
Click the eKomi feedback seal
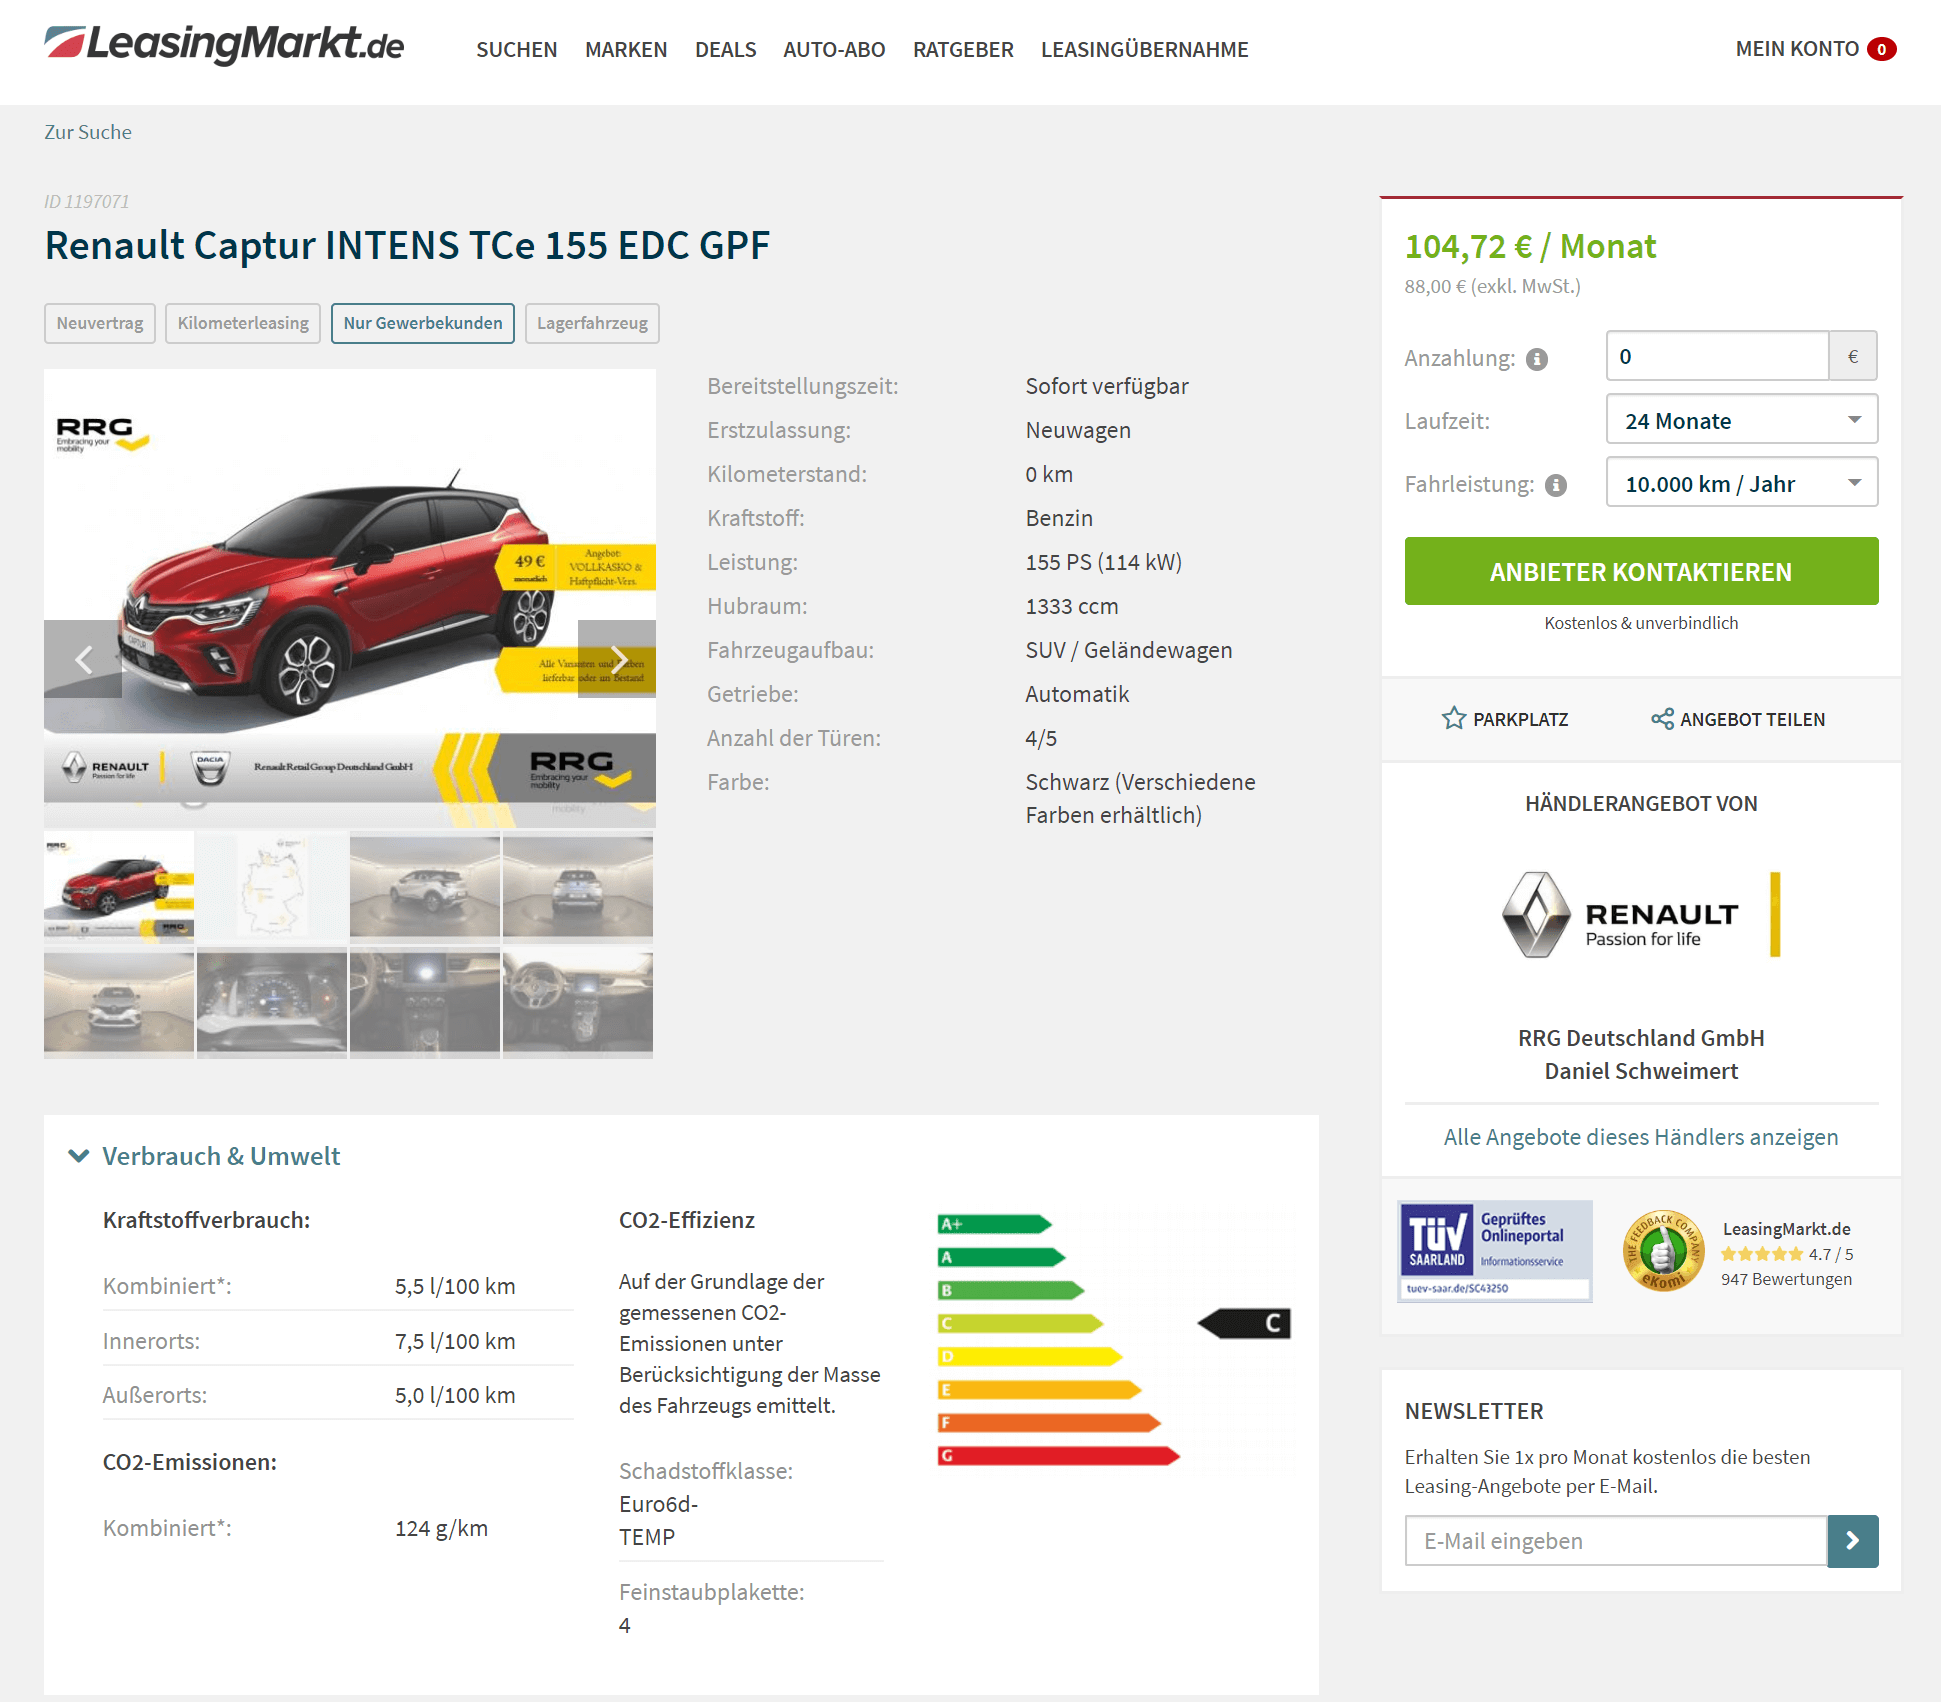tap(1662, 1251)
